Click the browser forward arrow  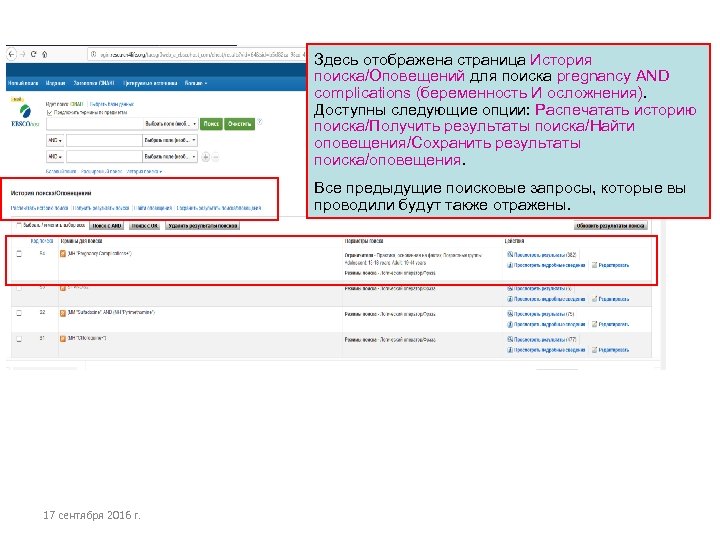click(23, 54)
